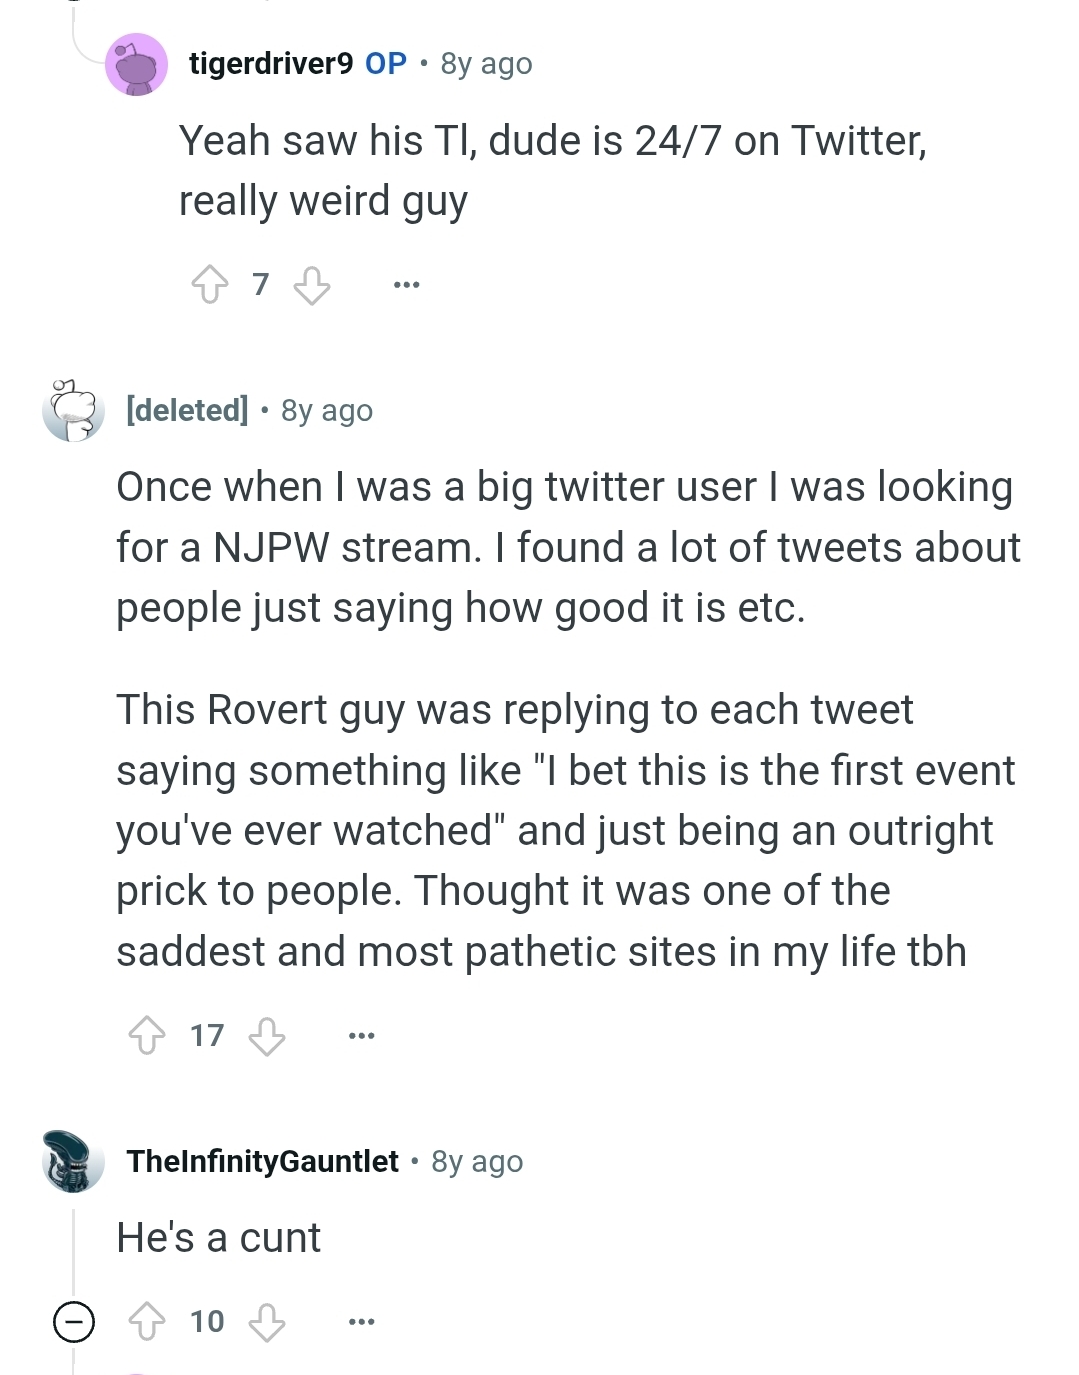The width and height of the screenshot is (1079, 1375).
Task: Open more options on TheInfinityGauntlet's comment
Action: (x=361, y=1322)
